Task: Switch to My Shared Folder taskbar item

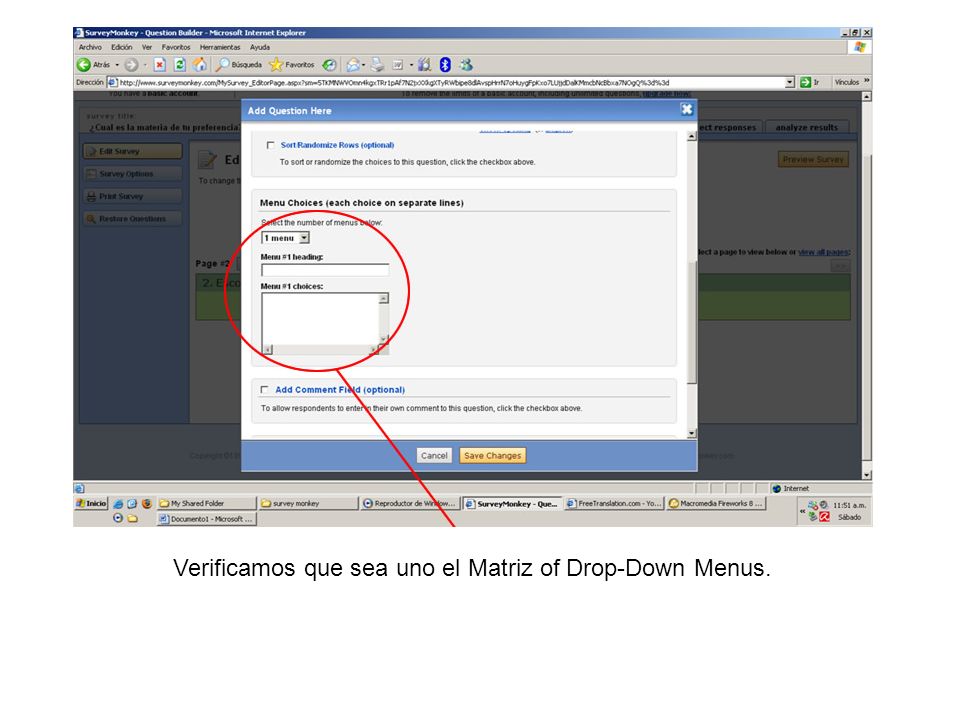Action: point(206,503)
